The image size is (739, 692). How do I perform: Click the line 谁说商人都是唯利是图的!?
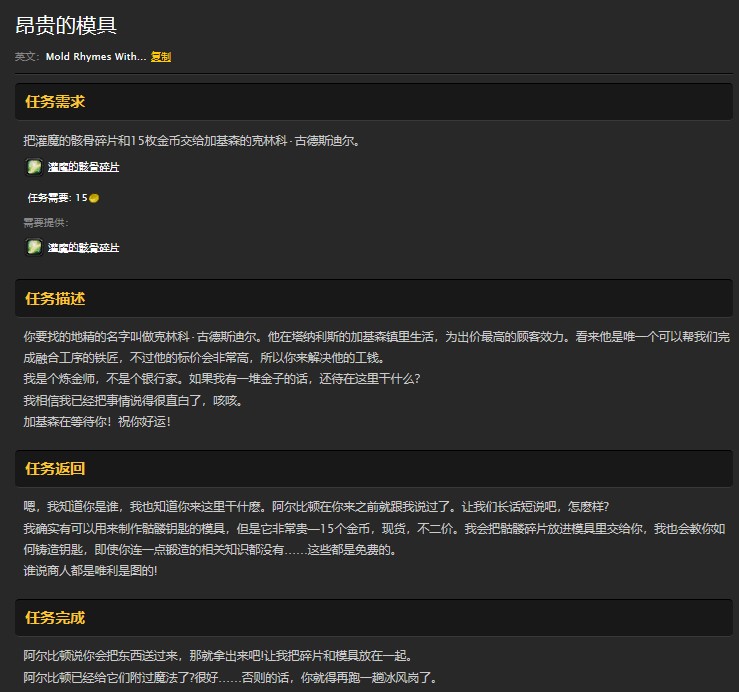(90, 570)
